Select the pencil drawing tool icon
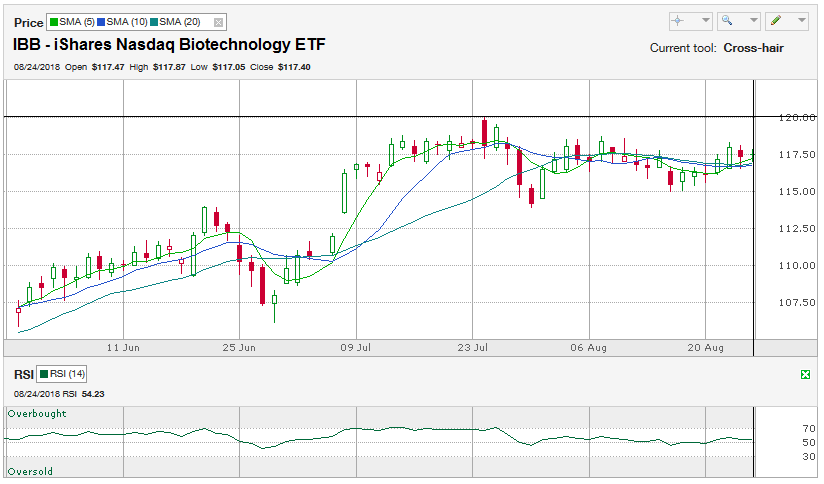The width and height of the screenshot is (824, 484). (x=776, y=21)
